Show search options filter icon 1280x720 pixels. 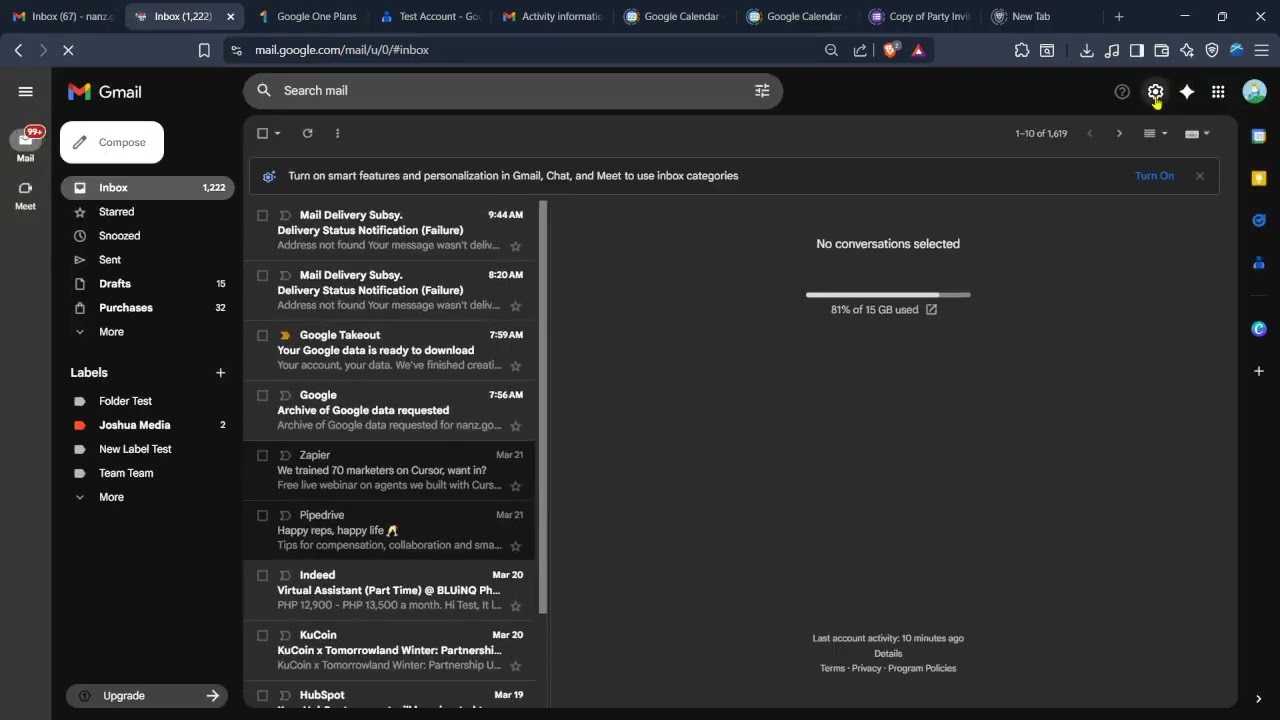point(762,90)
